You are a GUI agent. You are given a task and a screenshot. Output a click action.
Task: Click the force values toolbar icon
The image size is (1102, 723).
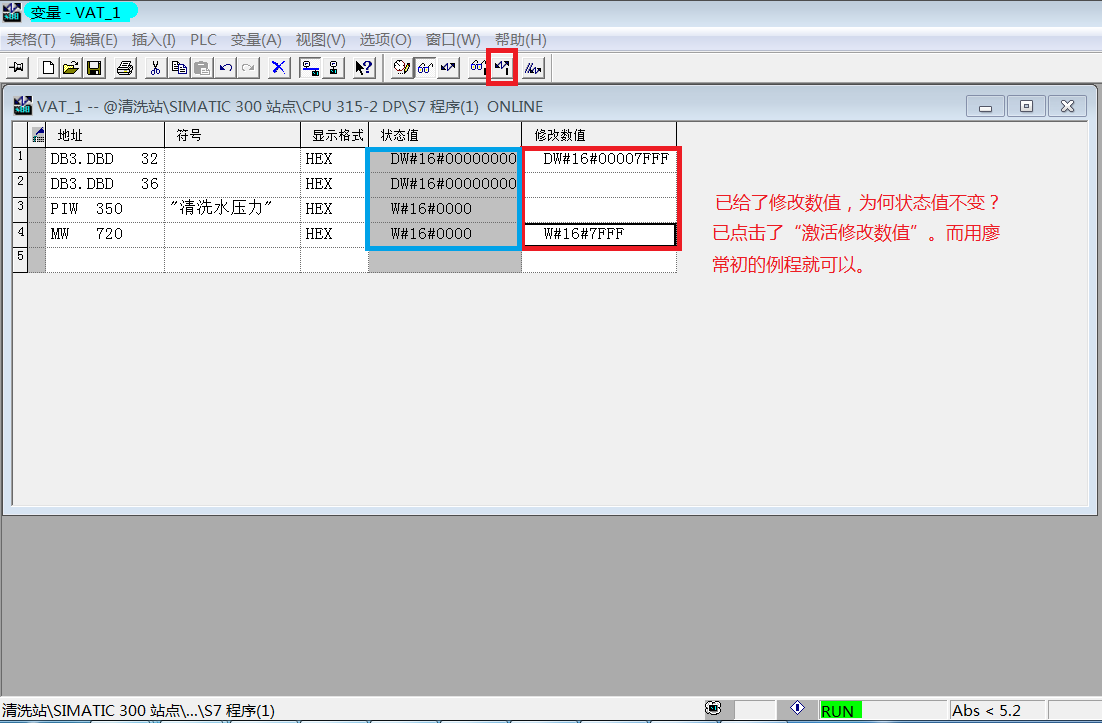click(x=533, y=68)
